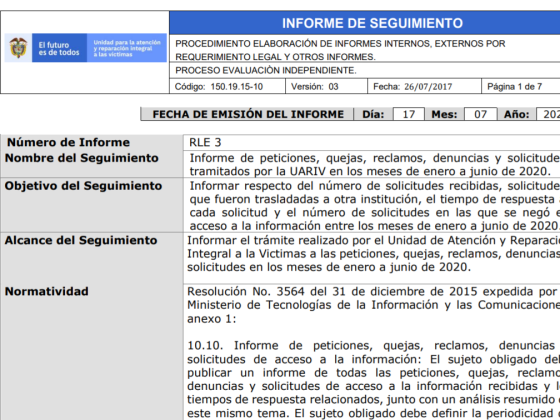Click 'Ministerio de Tecnologías de la Información' line
Screen dimensions: 560x420
click(374, 305)
